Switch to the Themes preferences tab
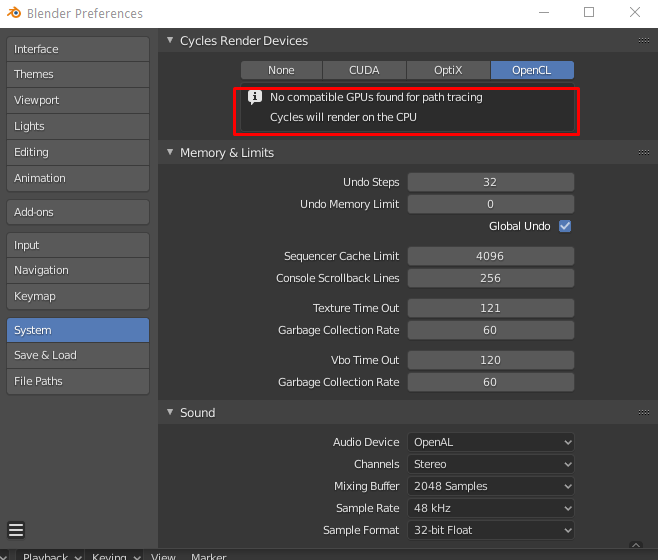The image size is (658, 560). point(78,74)
